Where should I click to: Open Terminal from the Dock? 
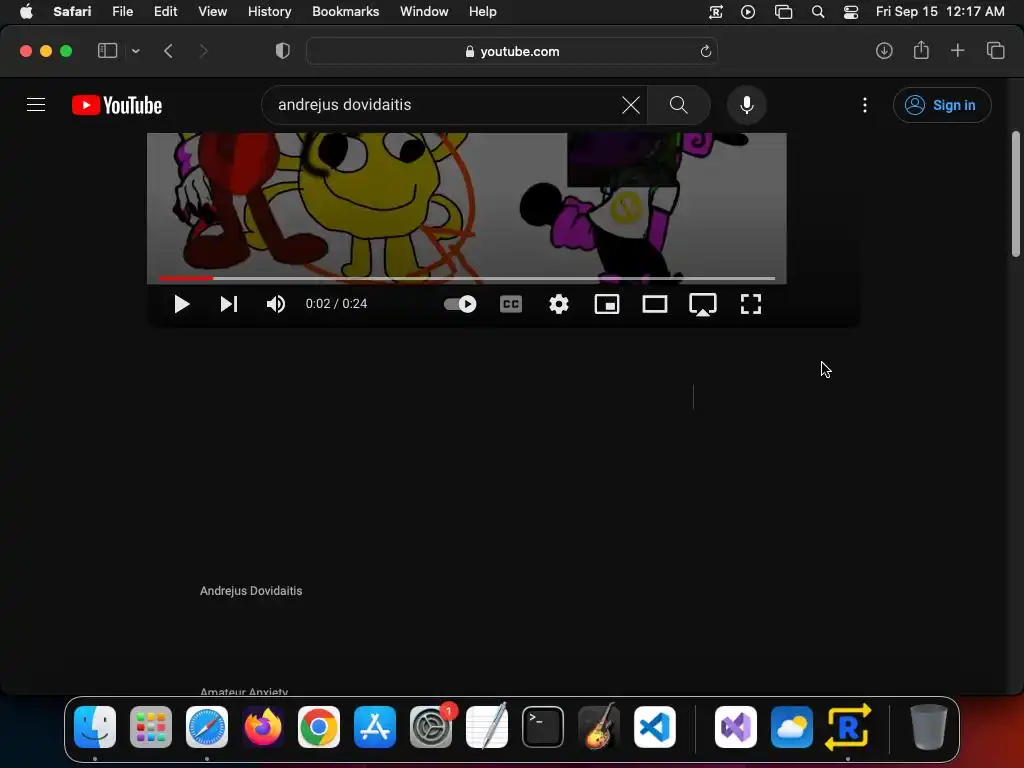pos(543,727)
